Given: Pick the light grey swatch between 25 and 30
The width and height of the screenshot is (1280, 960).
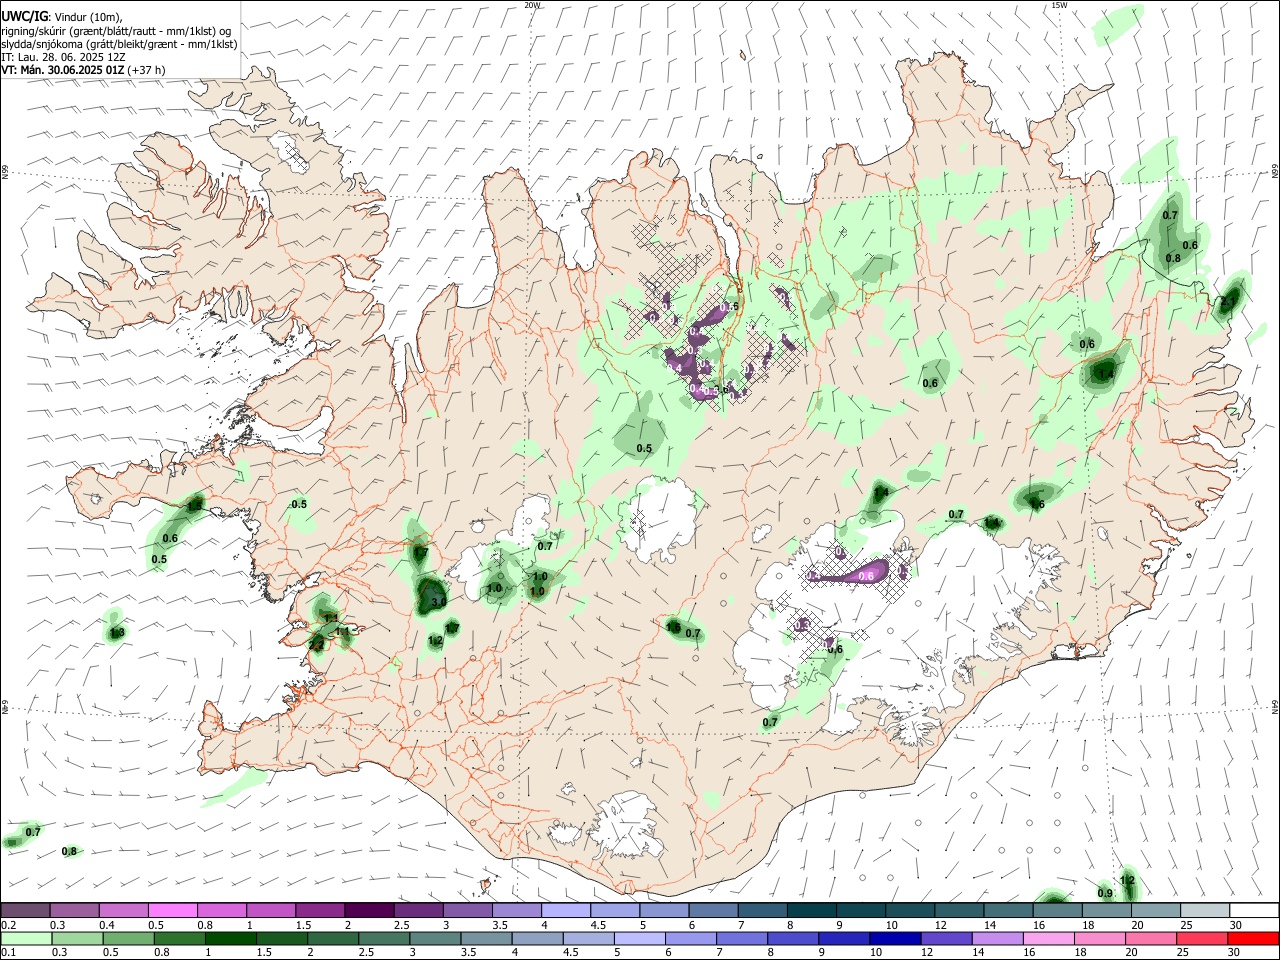Looking at the screenshot, I should (x=1204, y=911).
